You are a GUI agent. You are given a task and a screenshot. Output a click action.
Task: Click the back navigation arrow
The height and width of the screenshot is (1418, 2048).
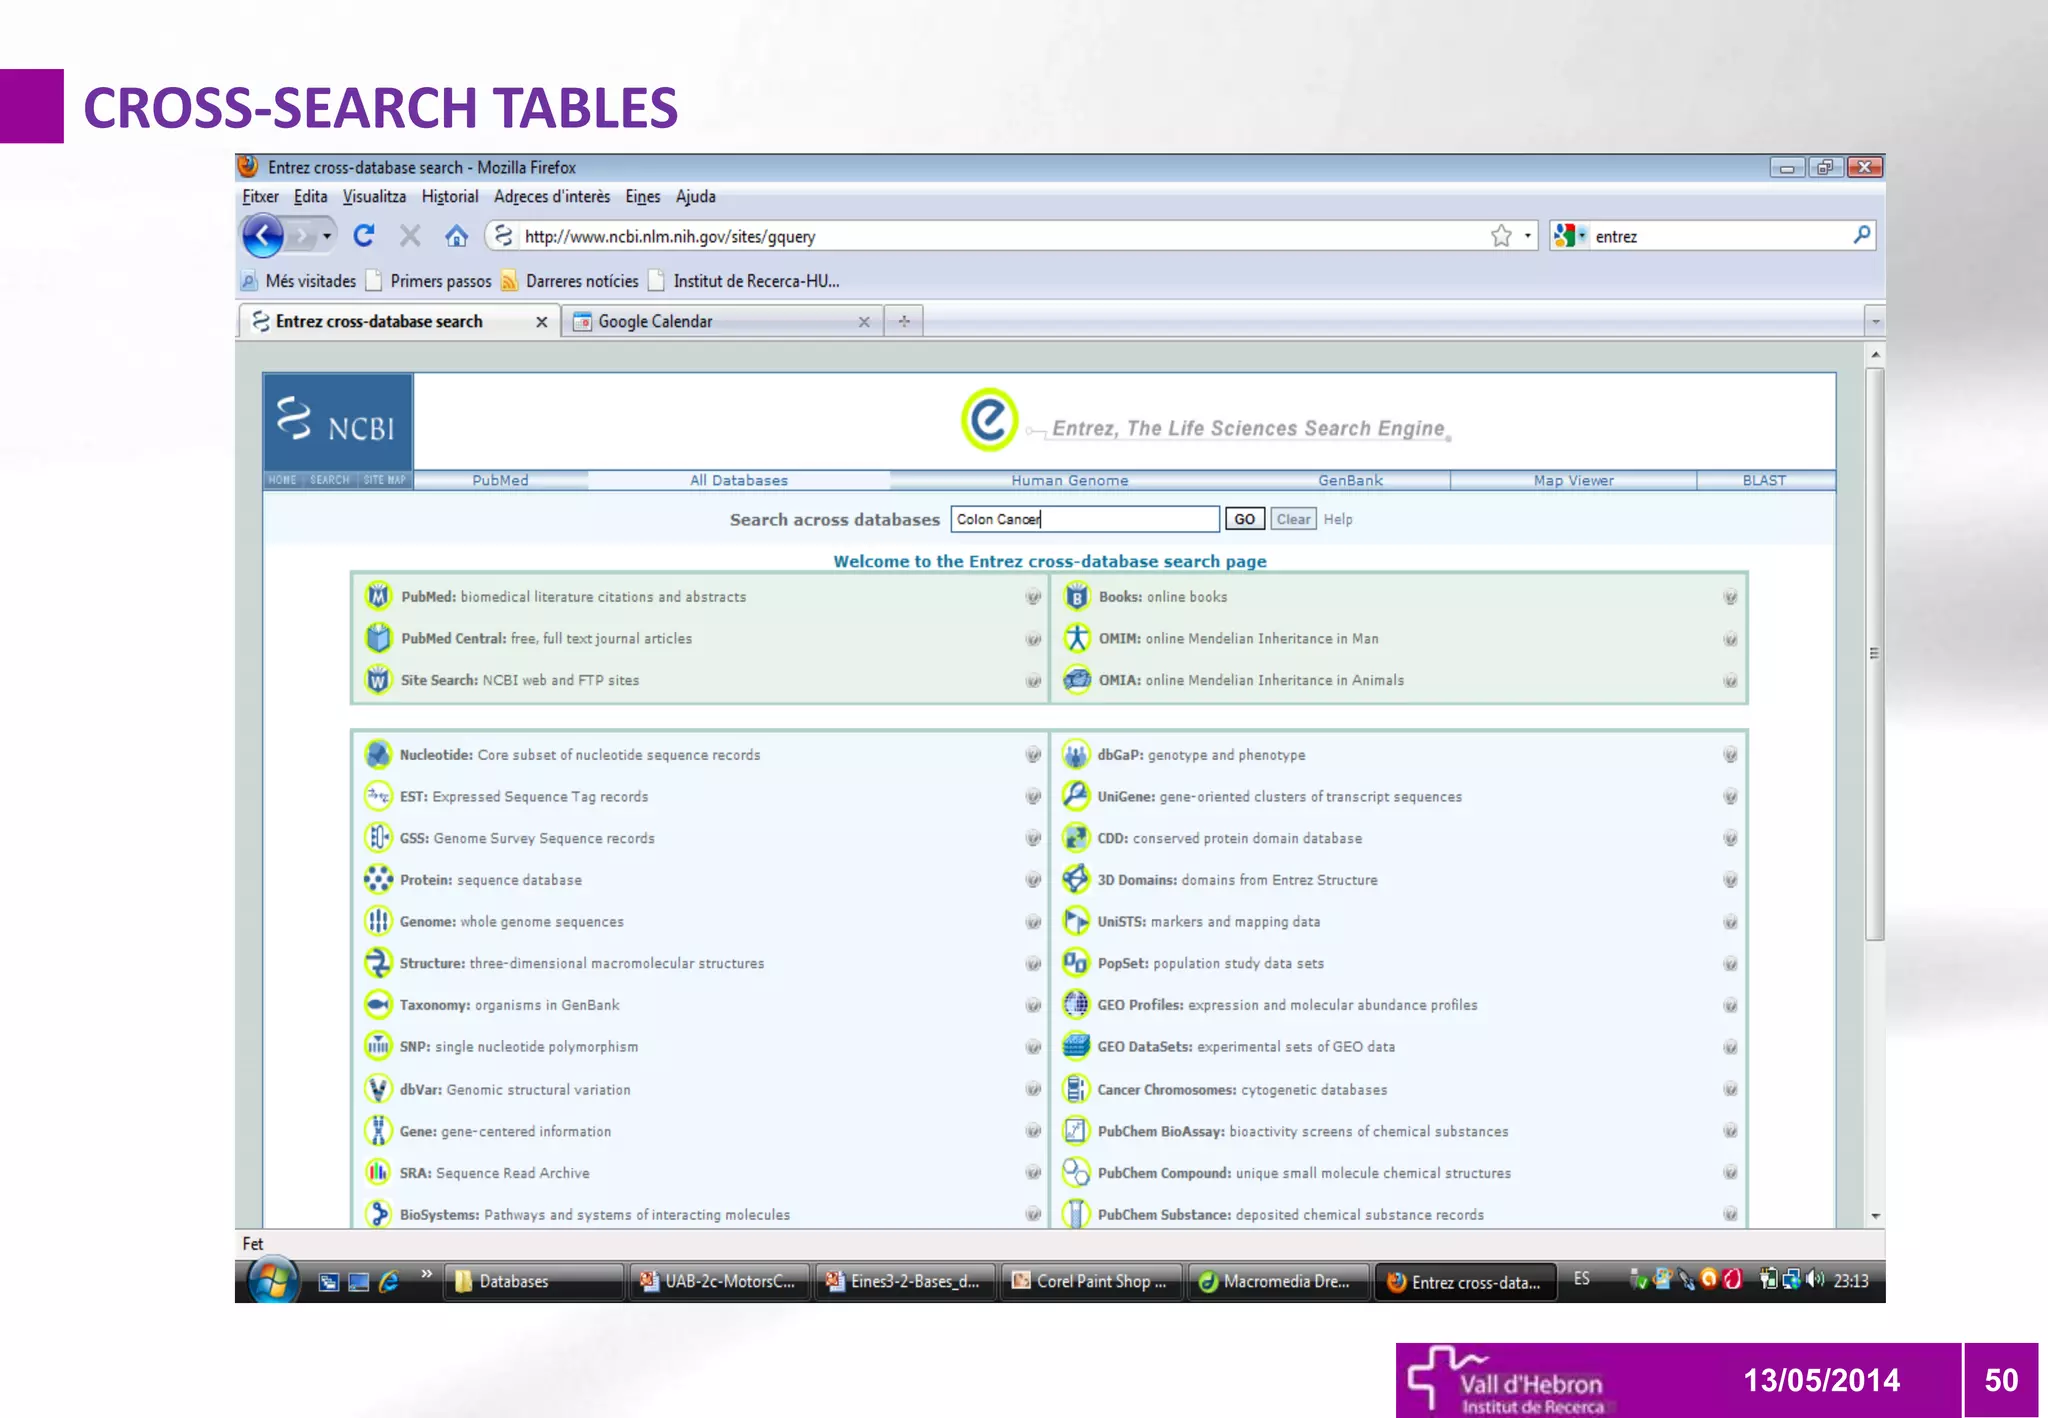tap(263, 236)
